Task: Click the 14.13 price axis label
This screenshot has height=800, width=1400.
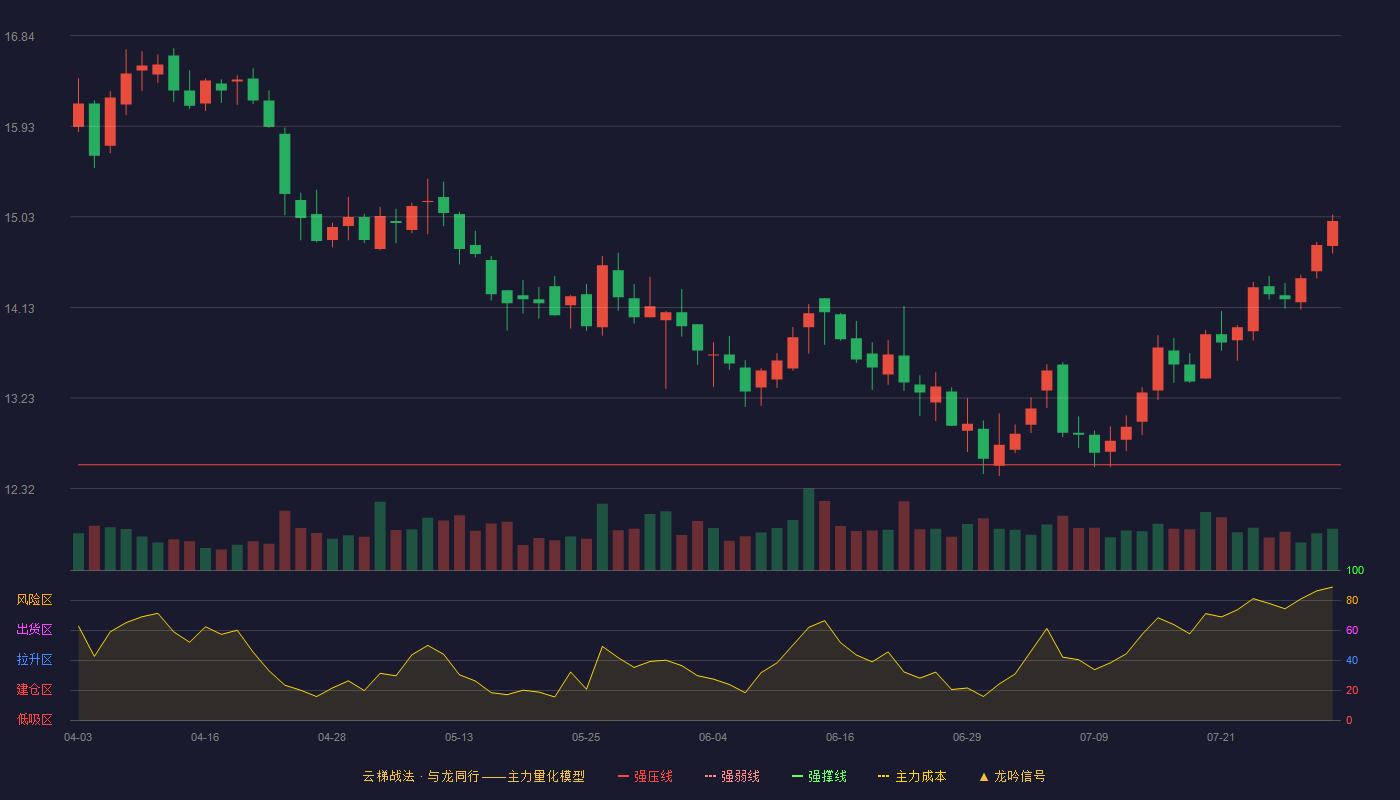Action: (19, 309)
